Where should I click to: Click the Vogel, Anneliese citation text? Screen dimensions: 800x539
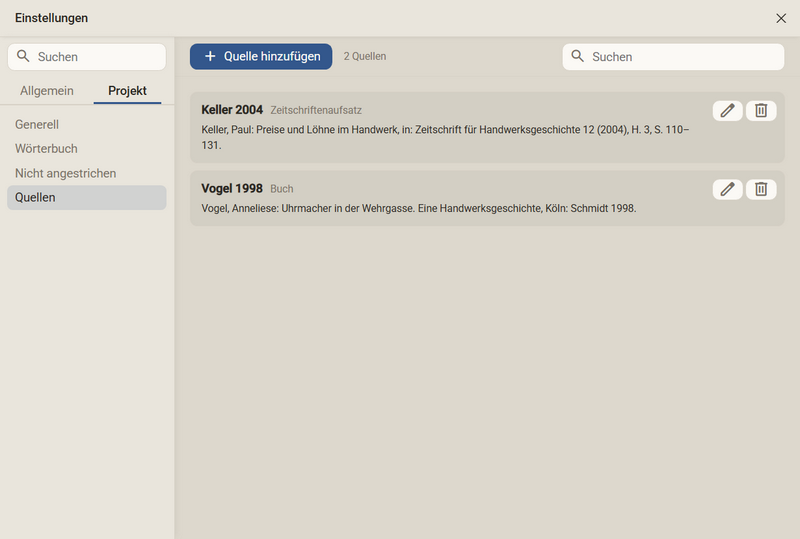(418, 208)
